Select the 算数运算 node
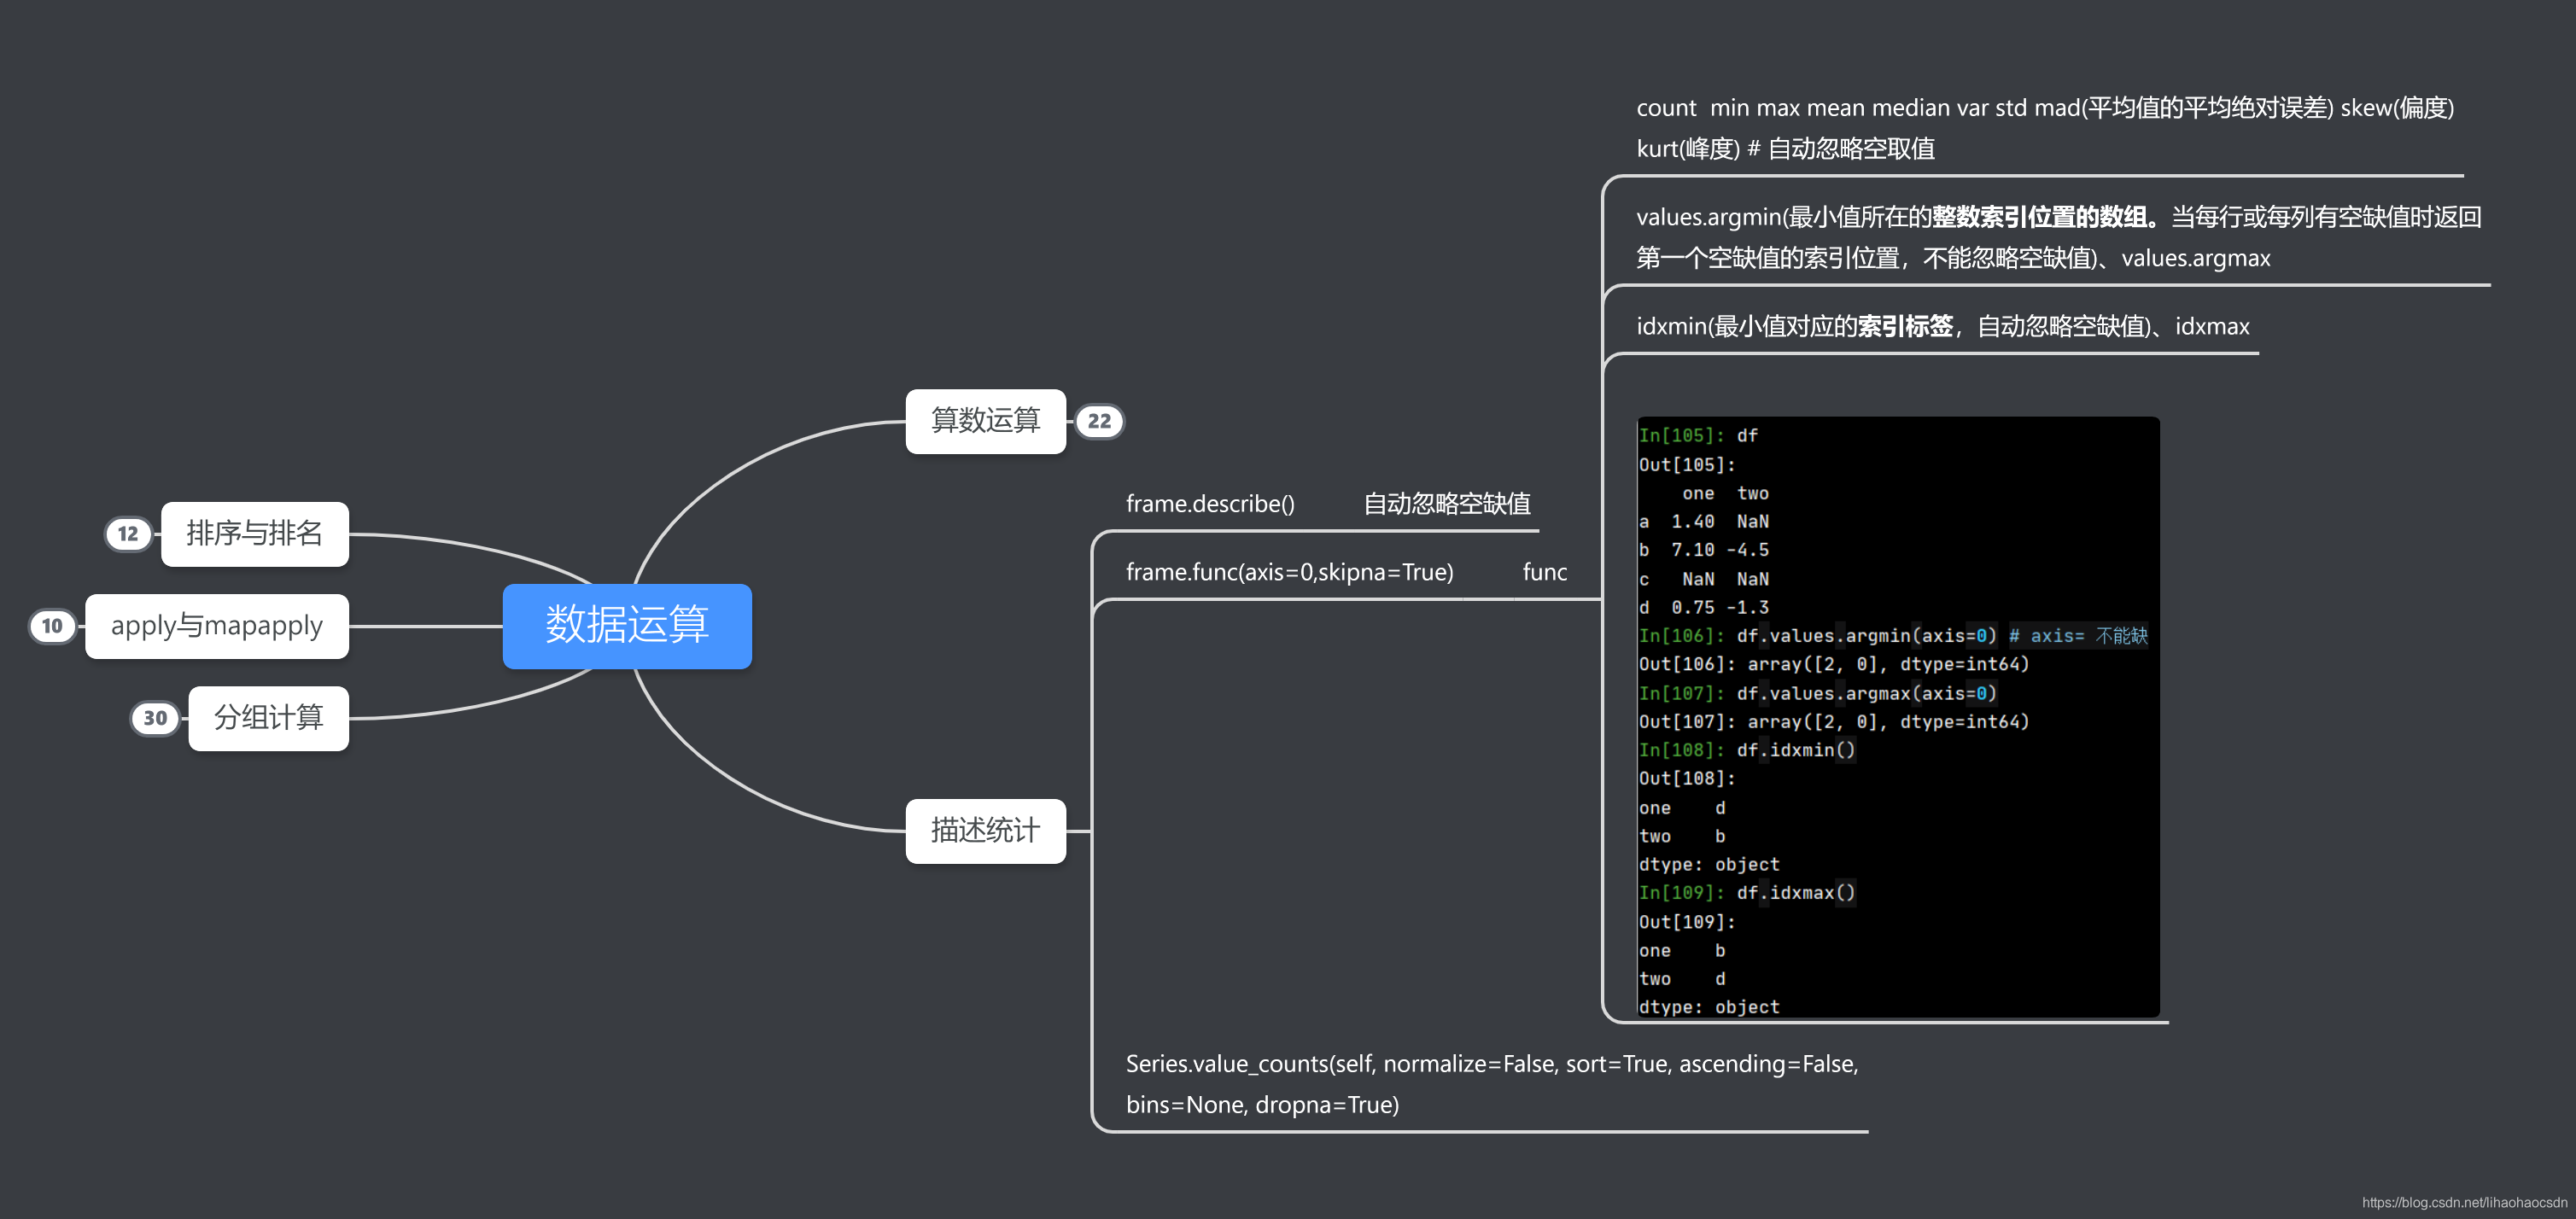The width and height of the screenshot is (2576, 1219). 985,421
